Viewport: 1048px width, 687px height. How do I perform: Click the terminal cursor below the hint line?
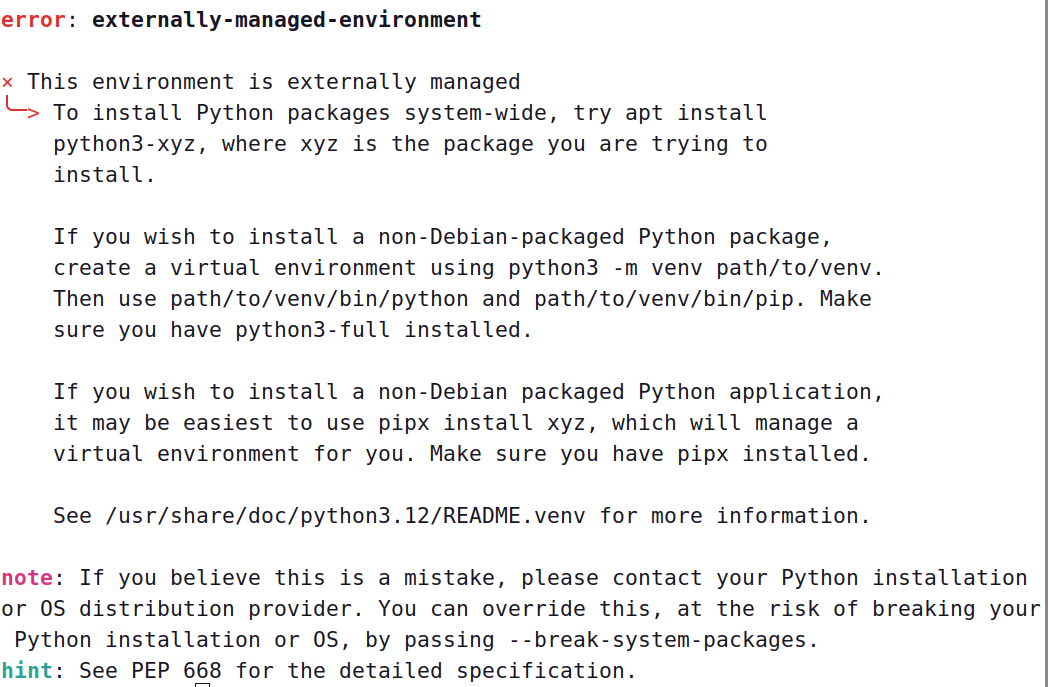[202, 686]
